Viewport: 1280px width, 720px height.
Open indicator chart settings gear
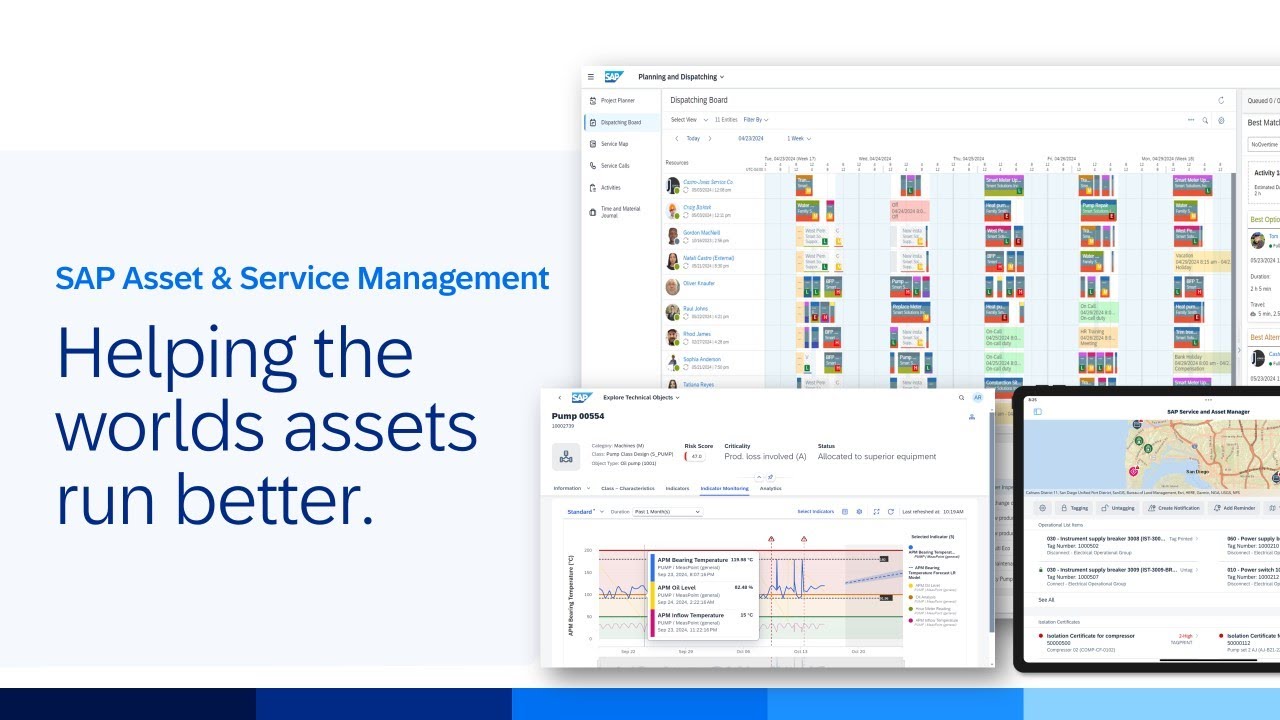(861, 511)
